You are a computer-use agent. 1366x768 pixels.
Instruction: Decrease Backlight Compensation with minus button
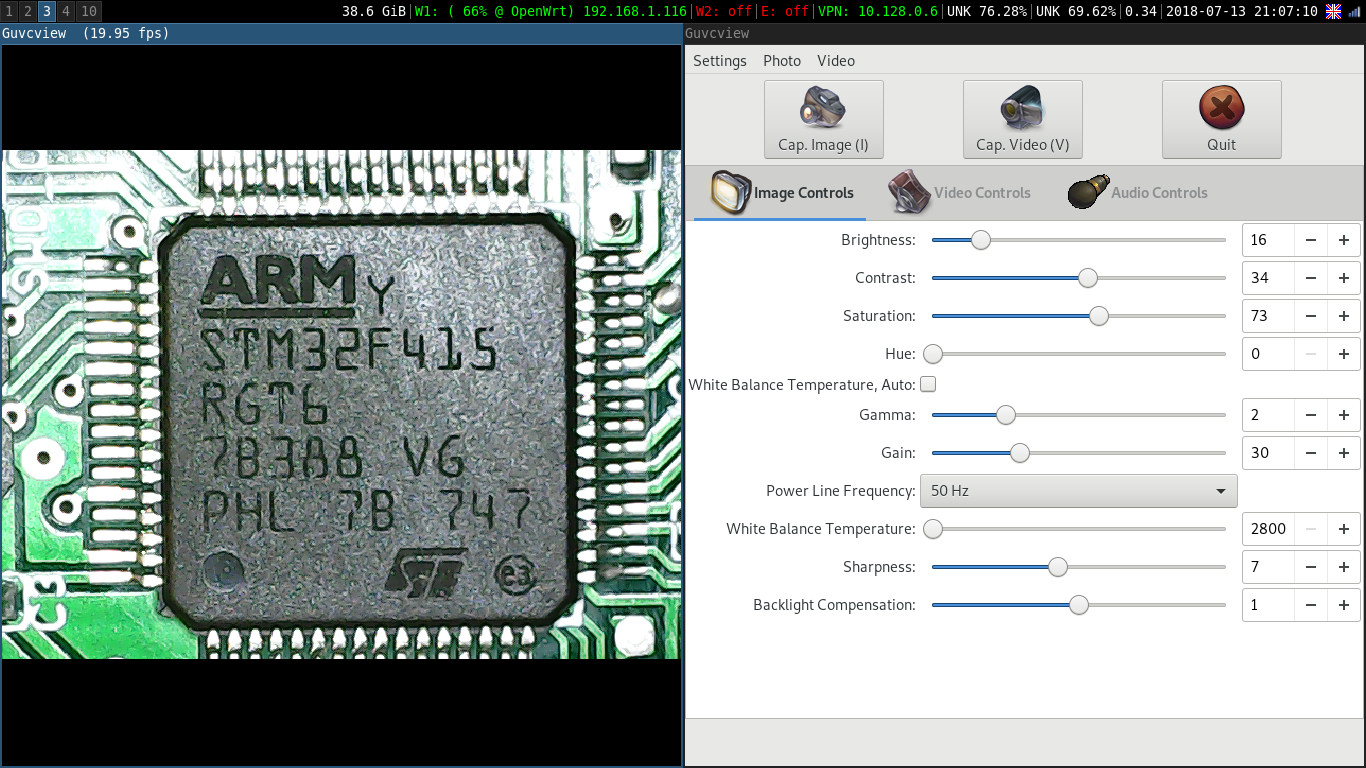click(1311, 605)
